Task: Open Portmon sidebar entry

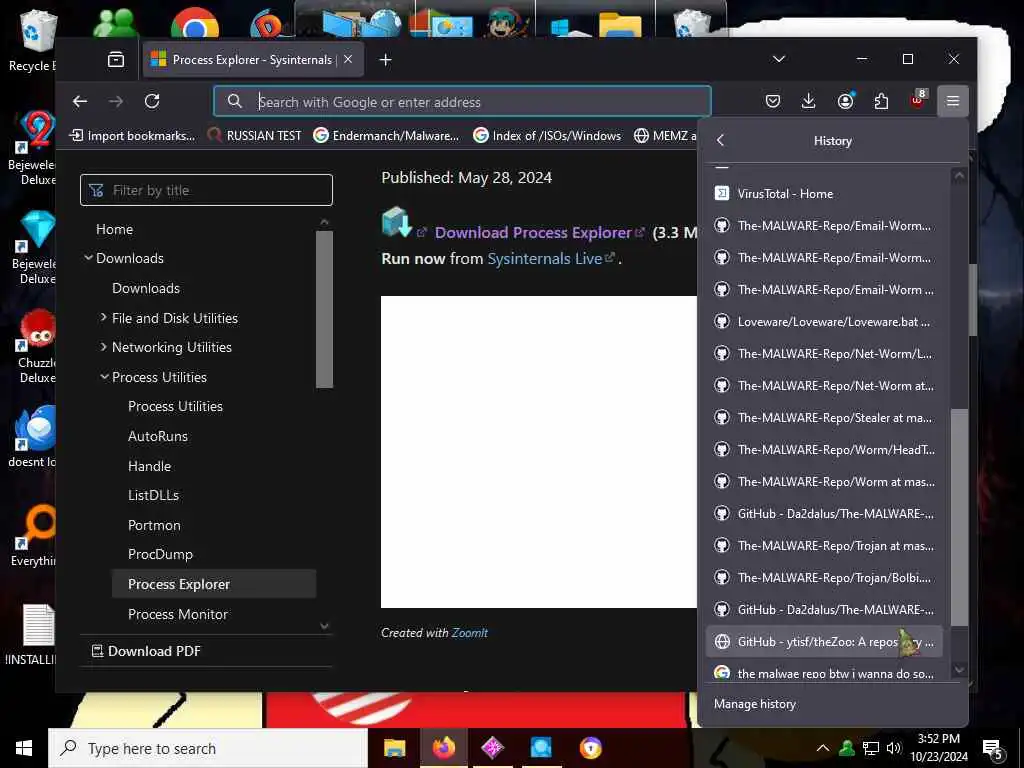Action: tap(154, 525)
